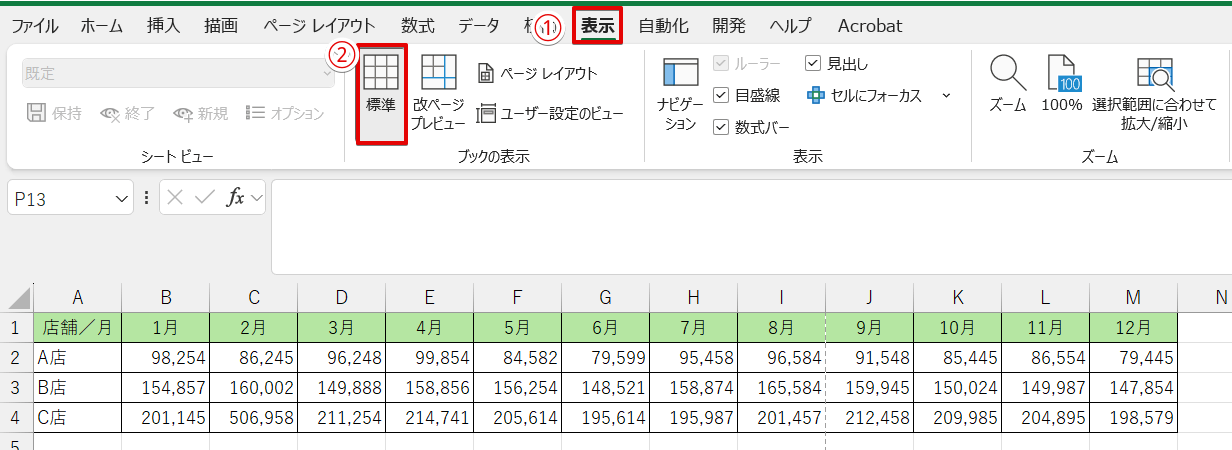Select the cell with value 98,254

(166, 357)
